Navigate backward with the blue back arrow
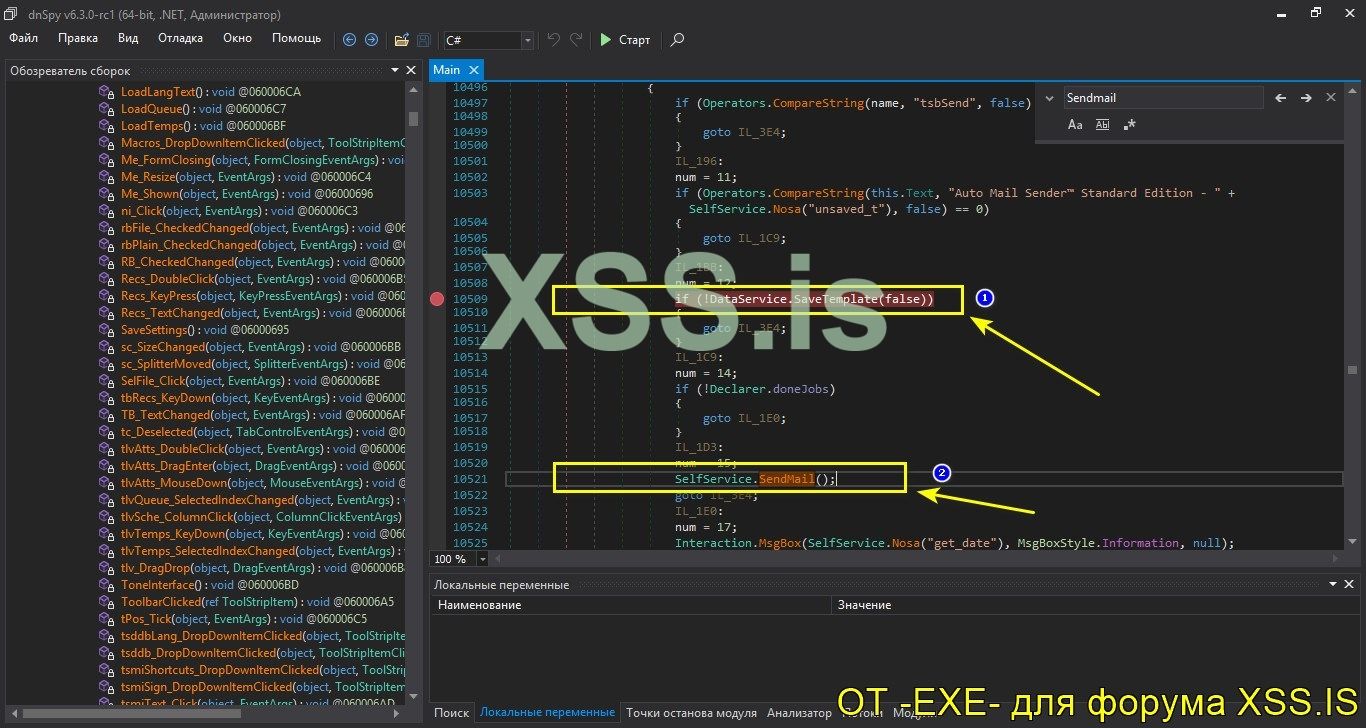The width and height of the screenshot is (1366, 728). (349, 40)
